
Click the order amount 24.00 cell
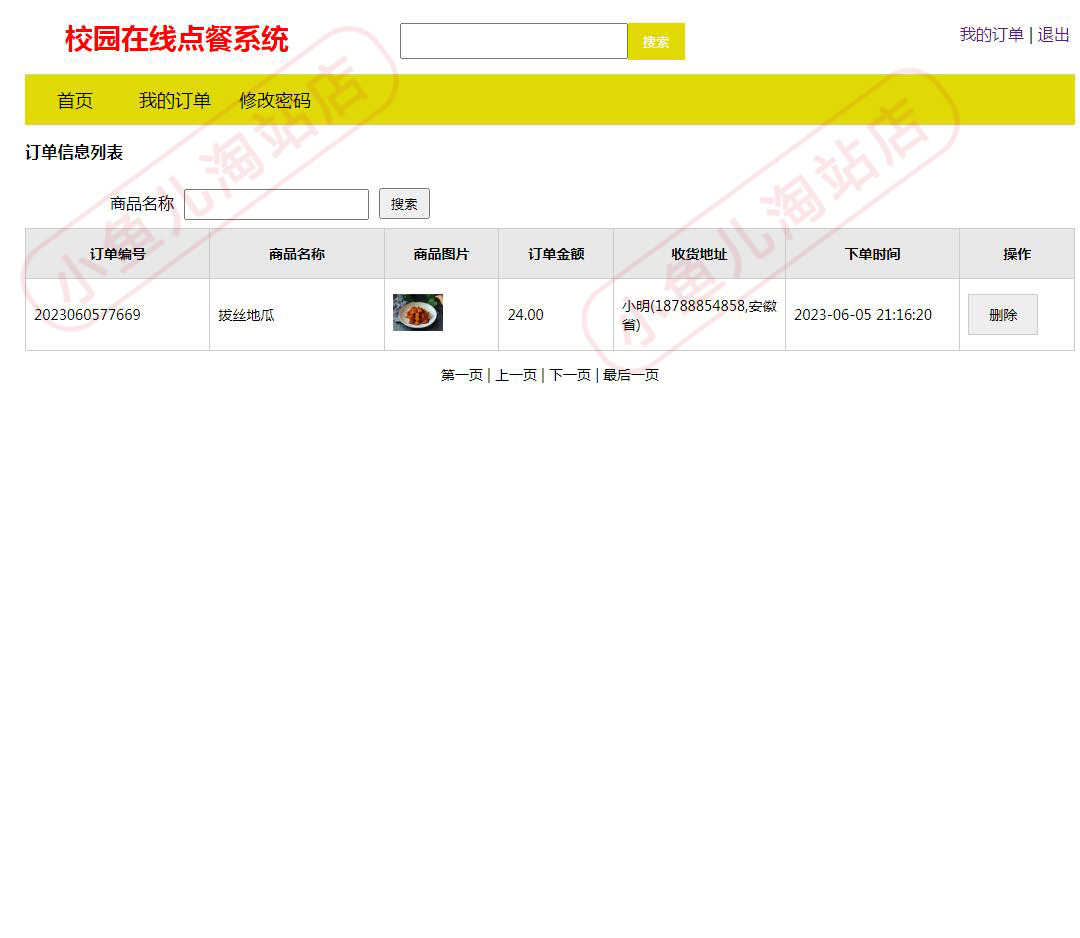click(x=556, y=315)
